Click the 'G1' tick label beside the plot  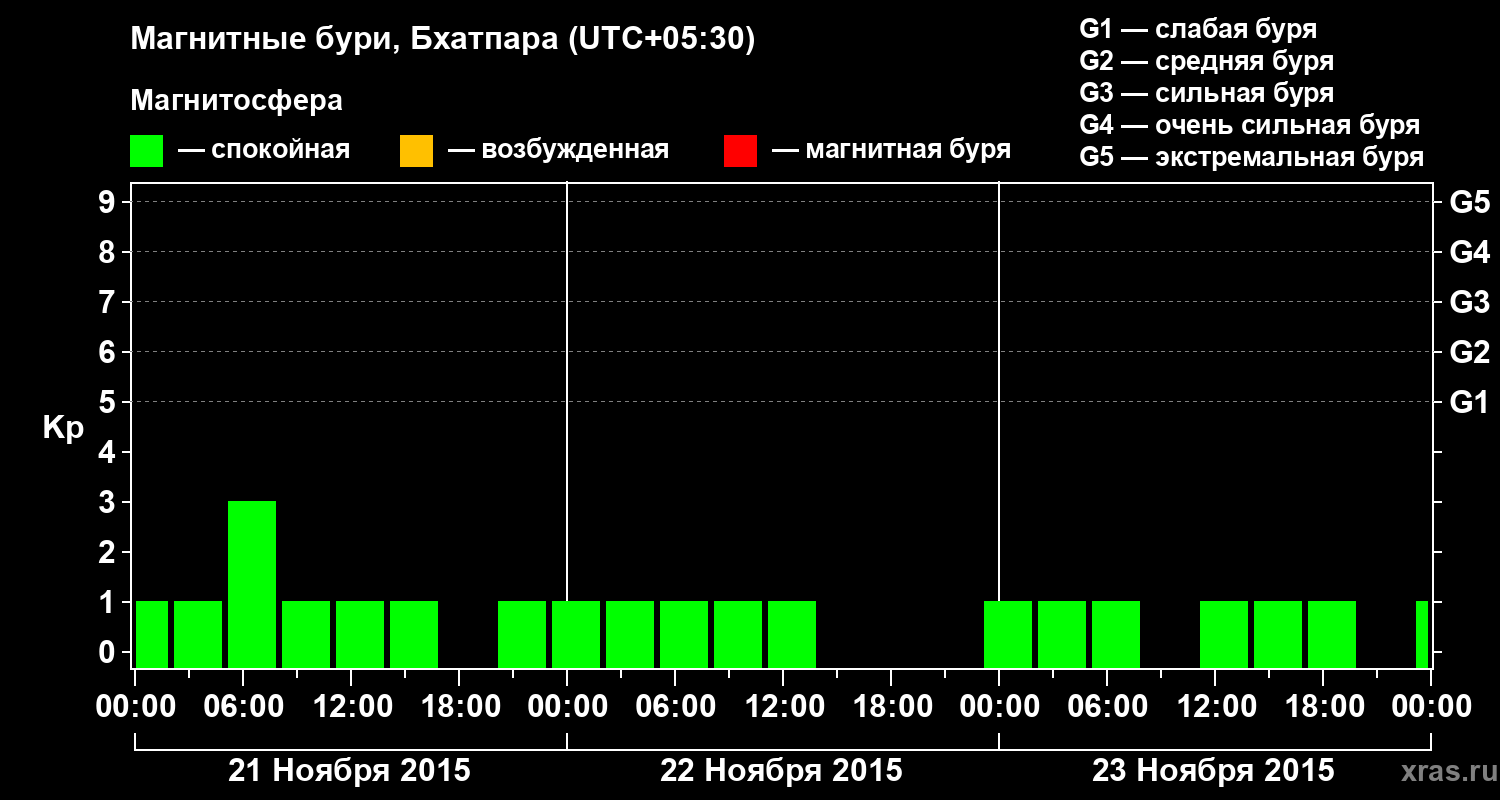(x=1470, y=402)
